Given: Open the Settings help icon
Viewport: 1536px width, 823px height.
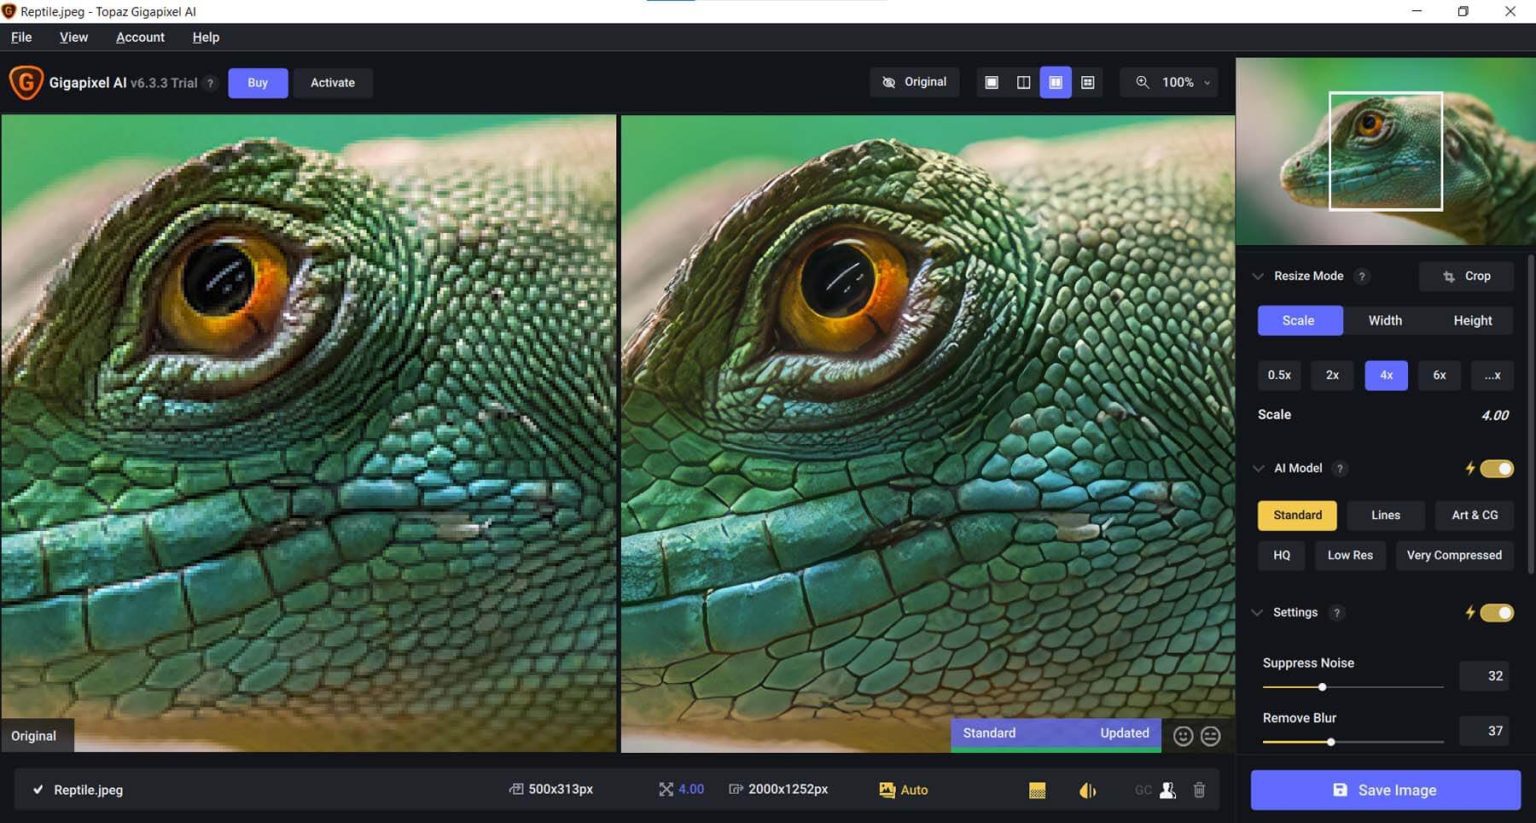Looking at the screenshot, I should pos(1336,613).
